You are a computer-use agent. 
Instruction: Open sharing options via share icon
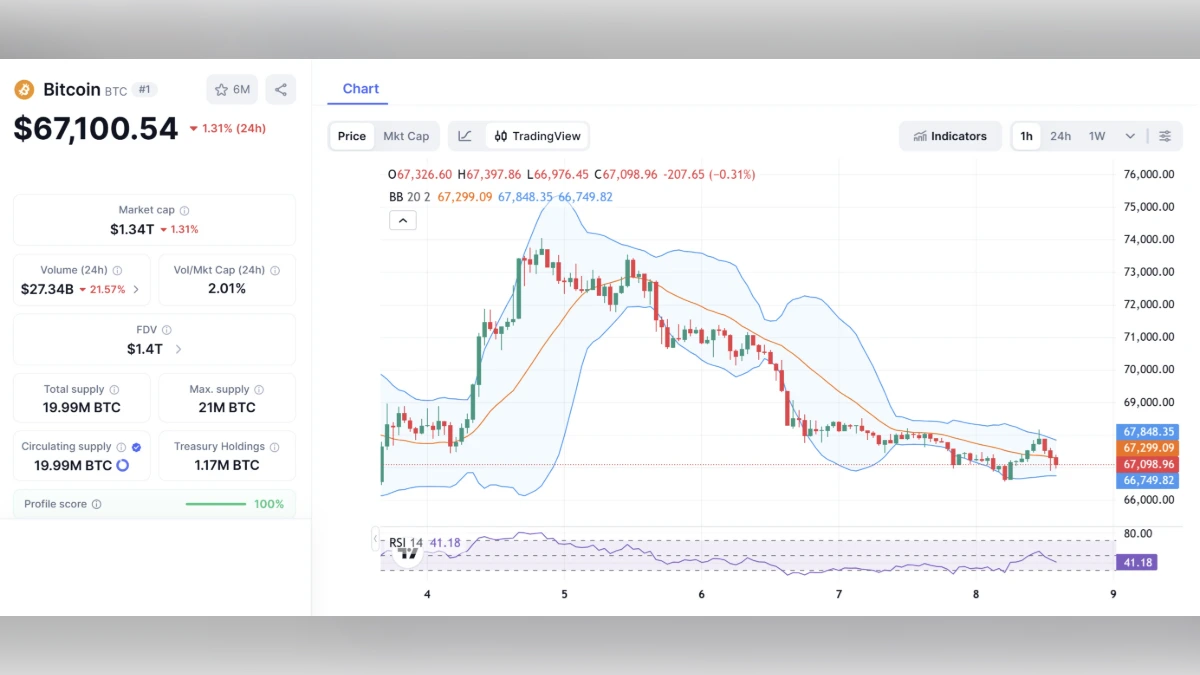[x=281, y=89]
